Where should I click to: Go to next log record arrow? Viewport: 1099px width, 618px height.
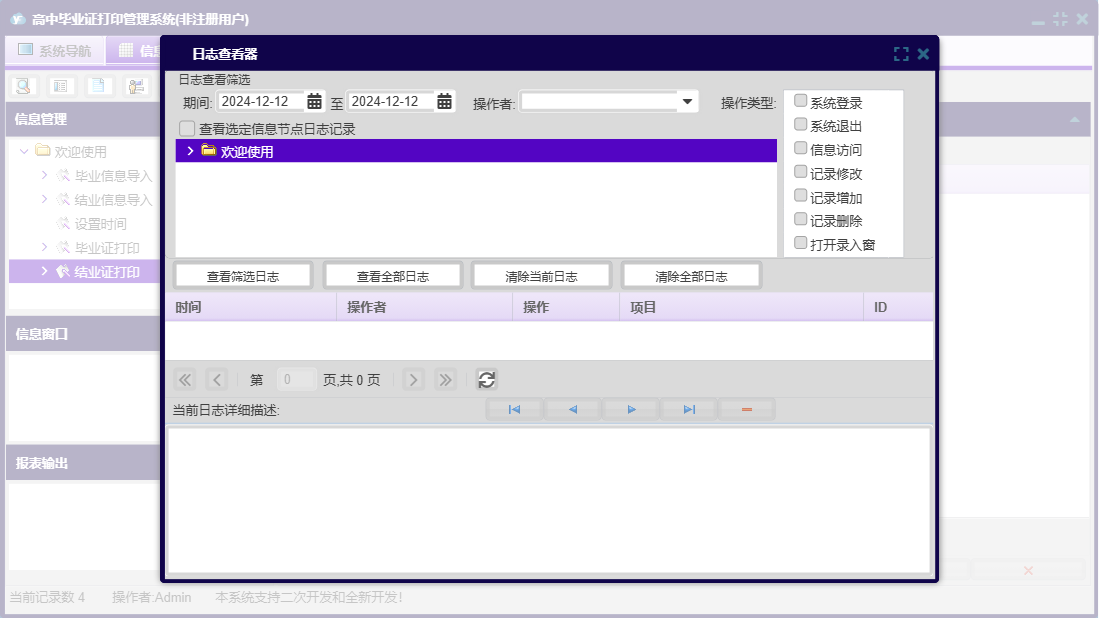click(631, 410)
